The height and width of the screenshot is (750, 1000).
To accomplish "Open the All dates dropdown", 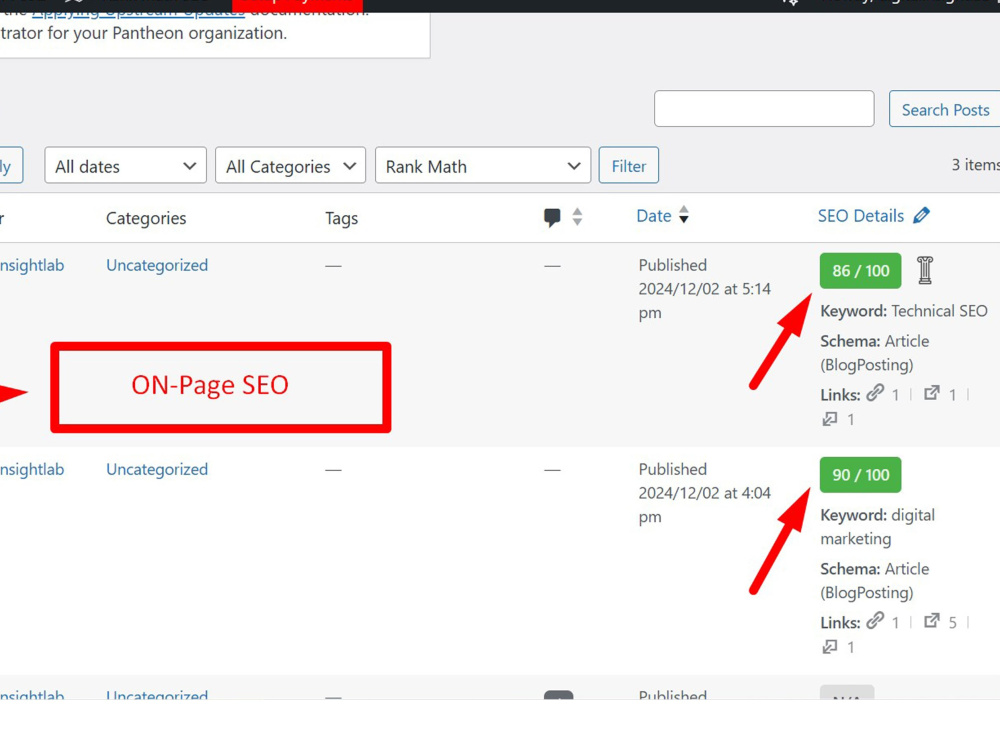I will coord(126,166).
